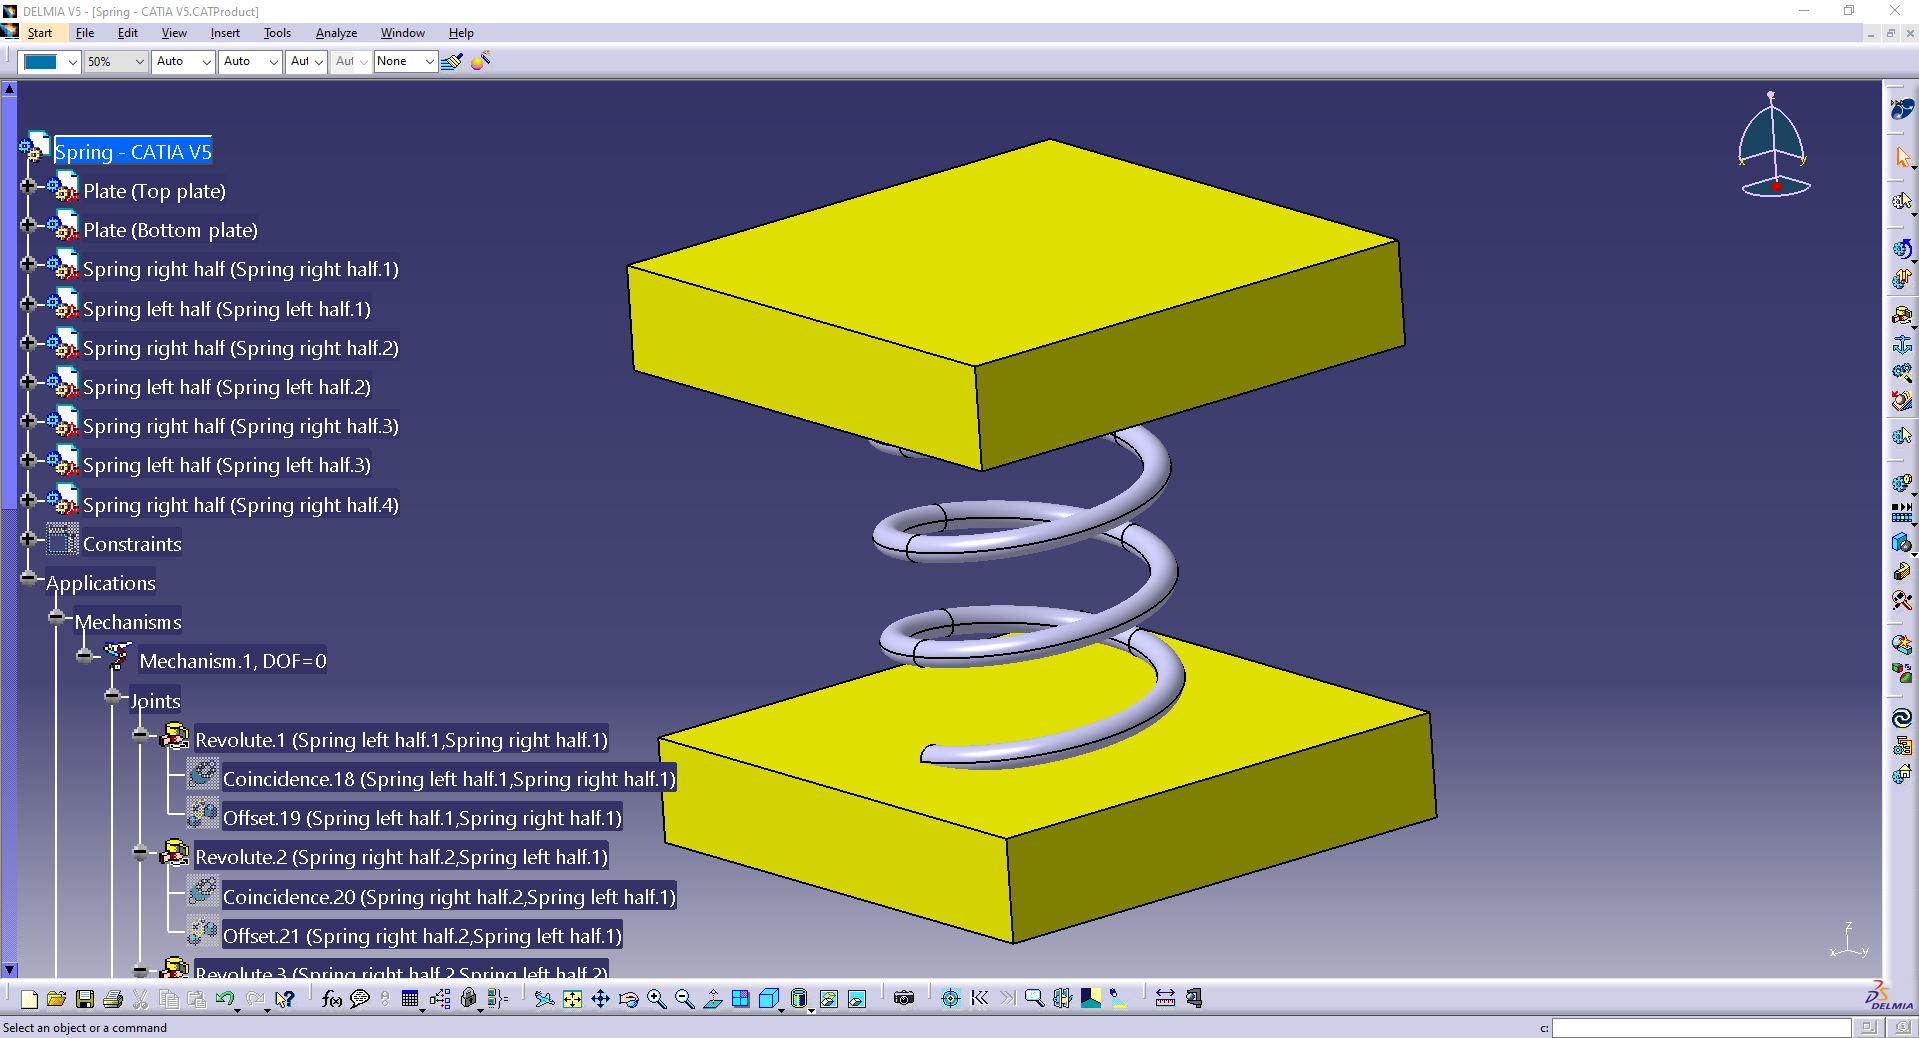This screenshot has height=1038, width=1919.
Task: Click the Zoom Out magnifier
Action: tap(684, 998)
